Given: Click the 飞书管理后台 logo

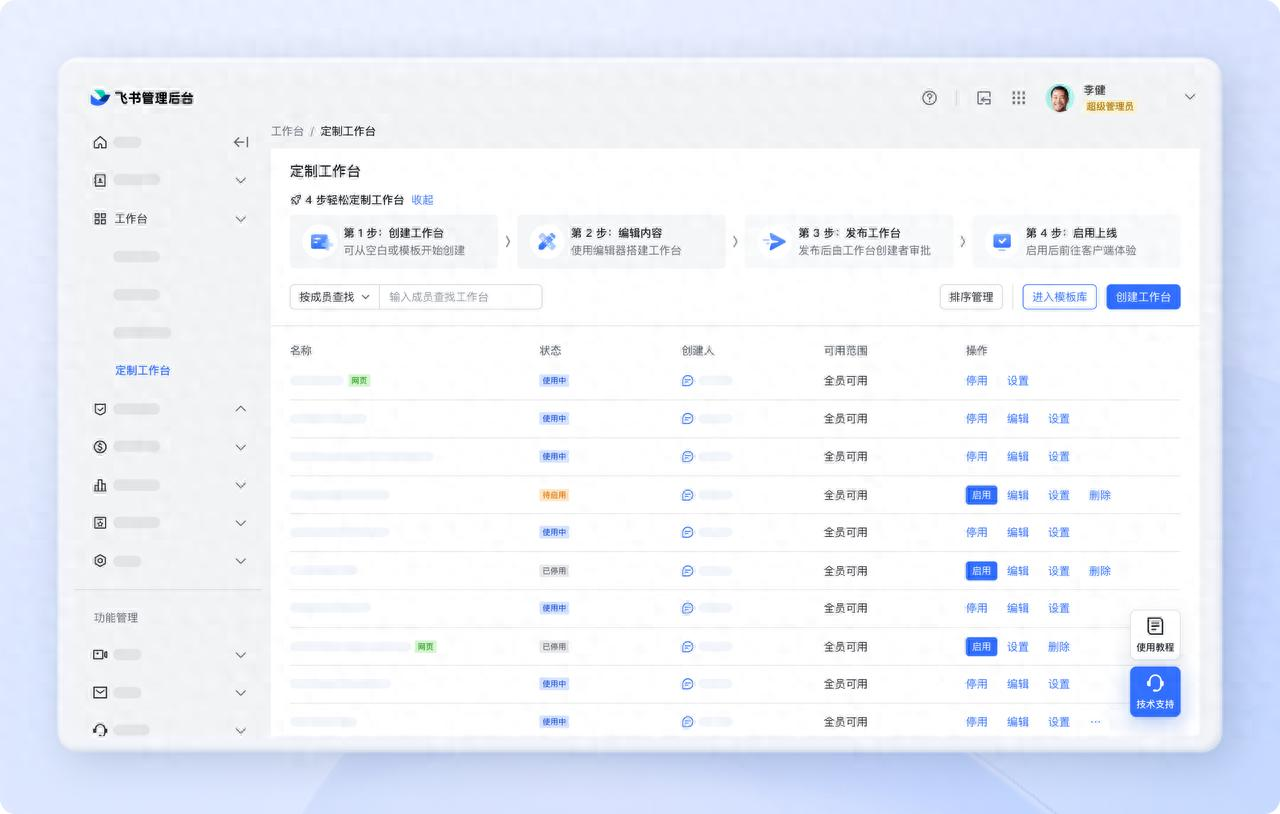Looking at the screenshot, I should [x=142, y=97].
